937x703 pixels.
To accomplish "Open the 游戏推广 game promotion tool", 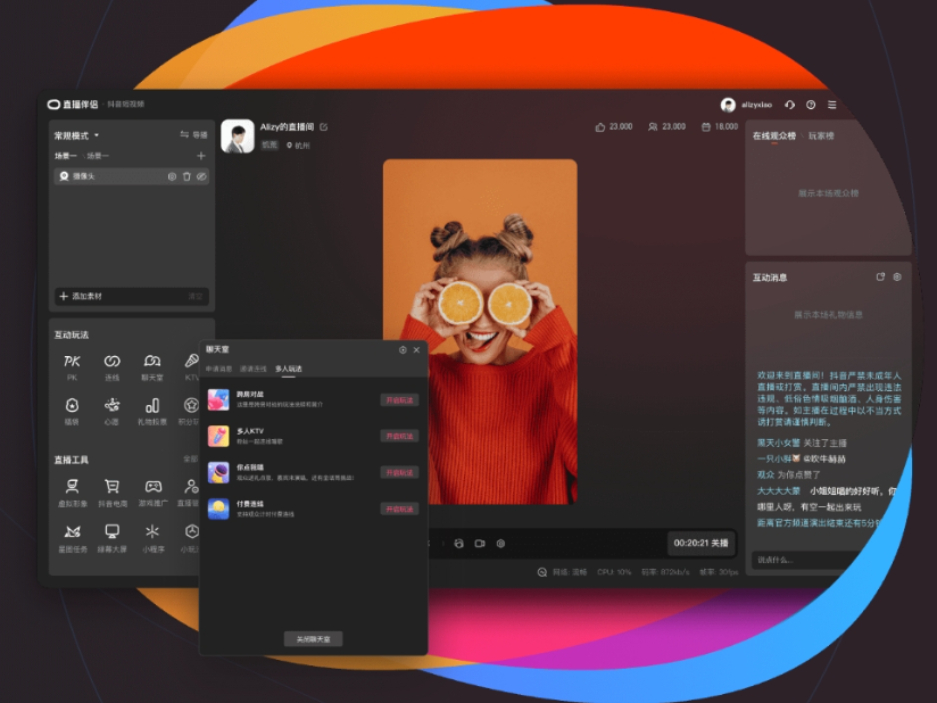I will point(153,493).
